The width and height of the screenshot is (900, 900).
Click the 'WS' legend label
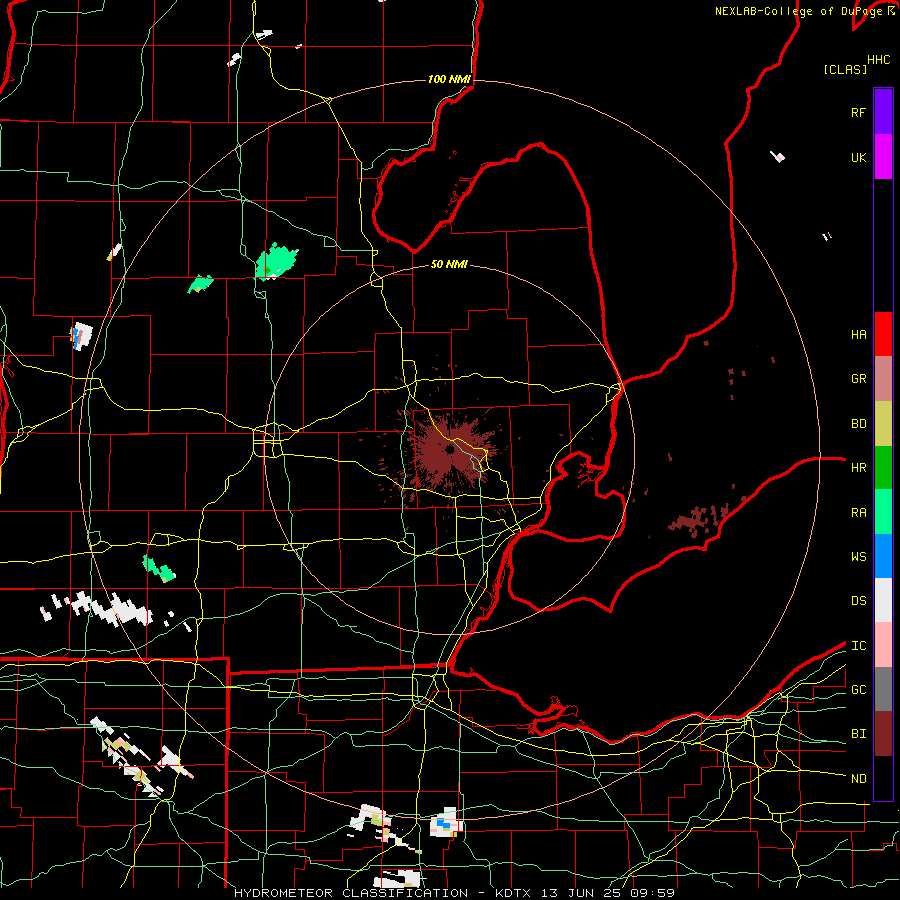coord(858,556)
